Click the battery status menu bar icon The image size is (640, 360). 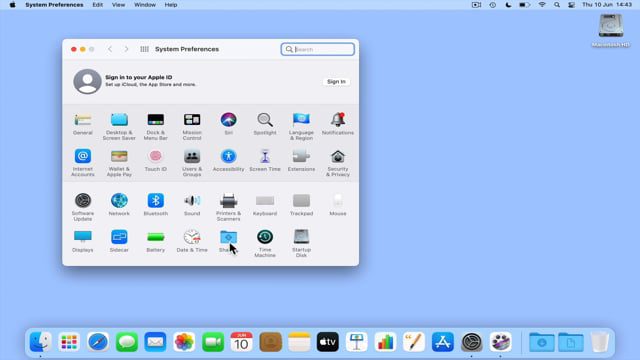point(524,5)
